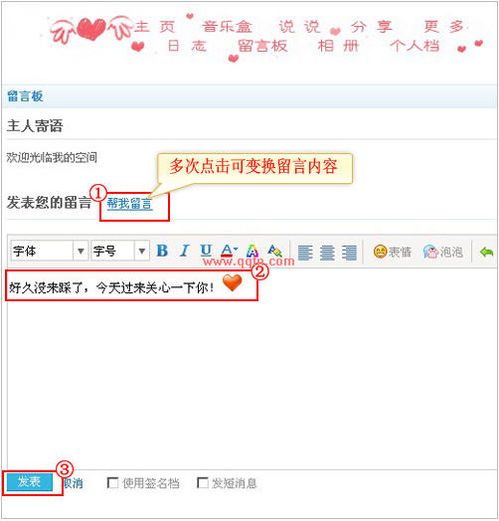Image resolution: width=499 pixels, height=521 pixels.
Task: Underline the message text
Action: pyautogui.click(x=206, y=251)
